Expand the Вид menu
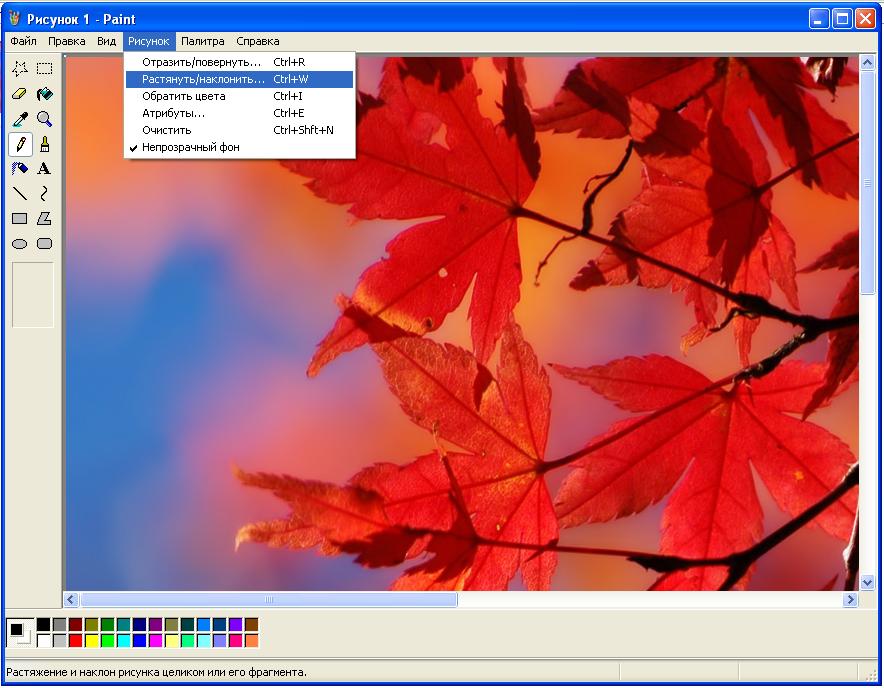 pyautogui.click(x=107, y=41)
